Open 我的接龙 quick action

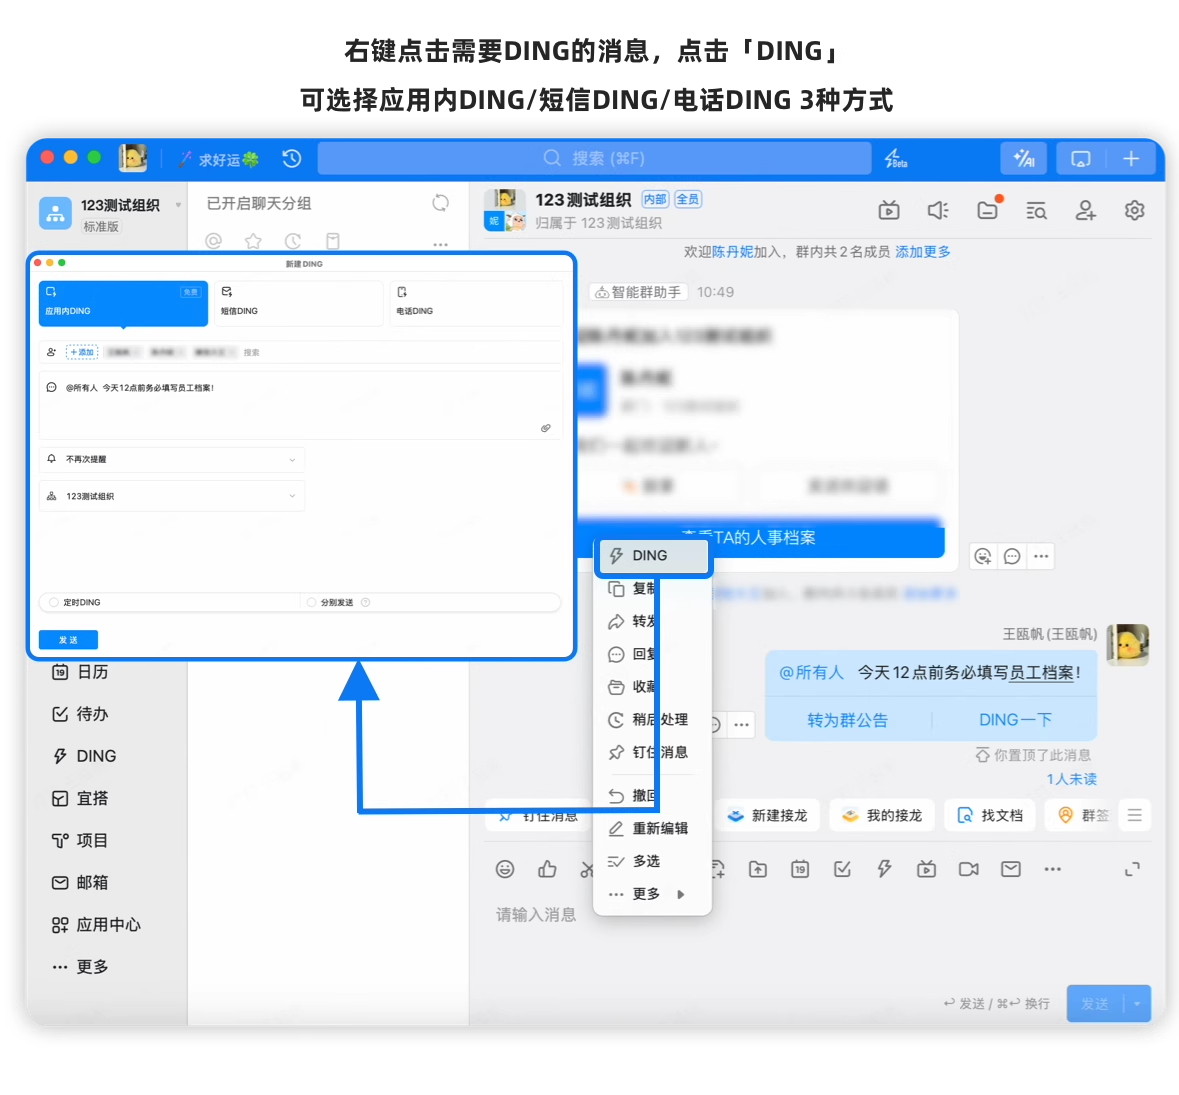pyautogui.click(x=882, y=815)
